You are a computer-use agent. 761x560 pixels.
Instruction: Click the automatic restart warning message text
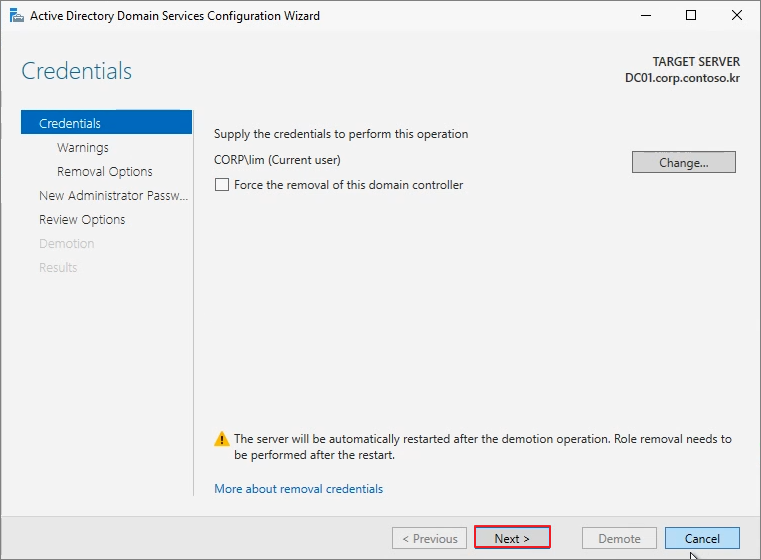pyautogui.click(x=482, y=447)
